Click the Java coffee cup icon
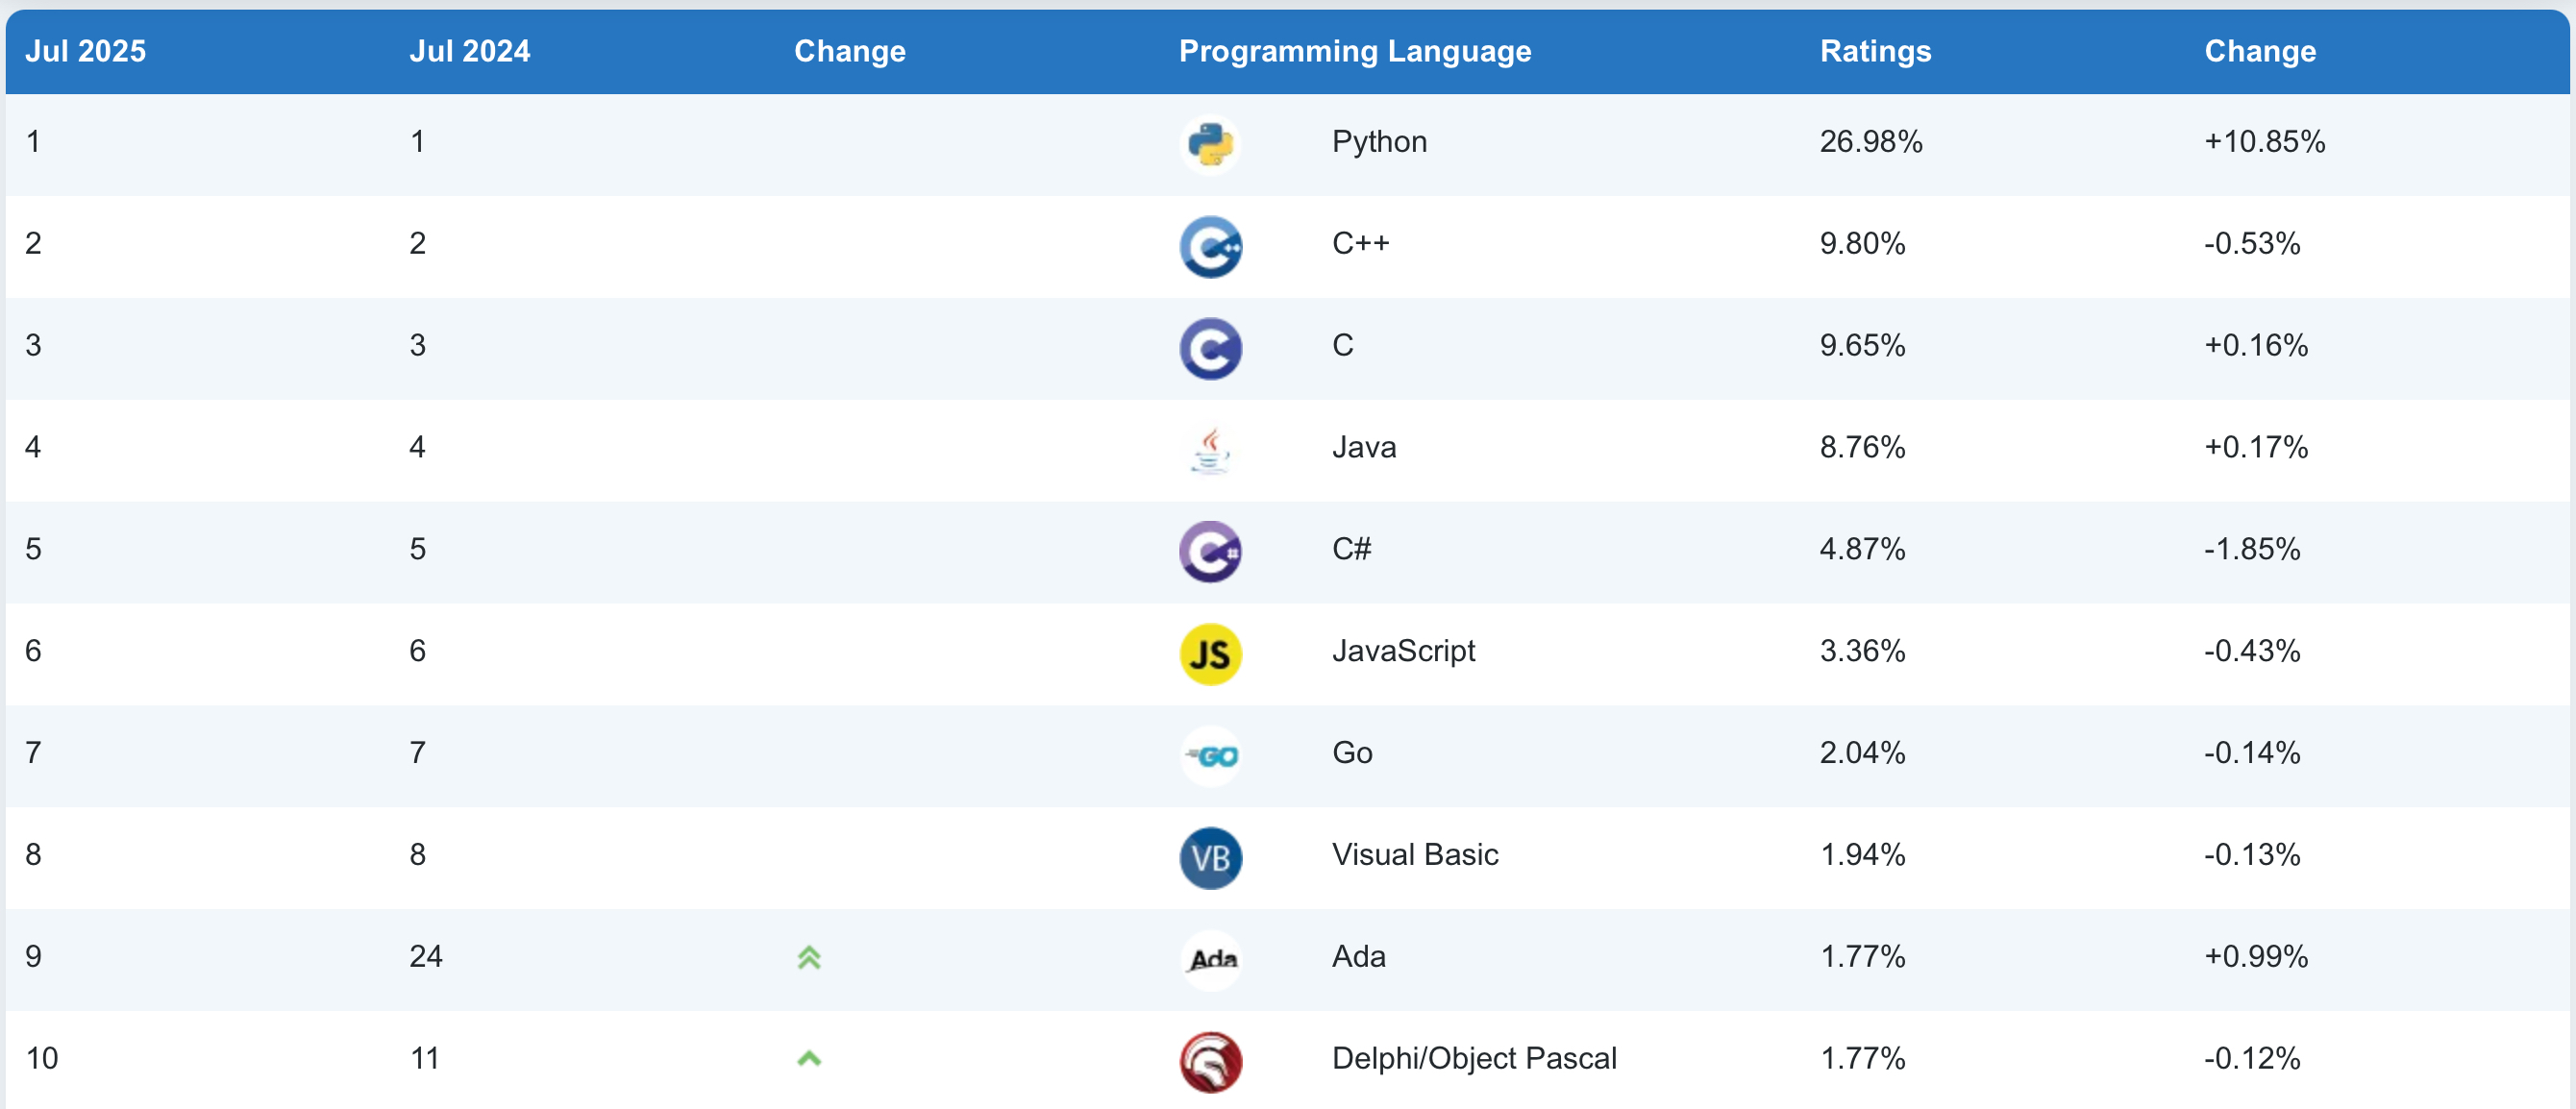The height and width of the screenshot is (1109, 2576). pyautogui.click(x=1210, y=450)
